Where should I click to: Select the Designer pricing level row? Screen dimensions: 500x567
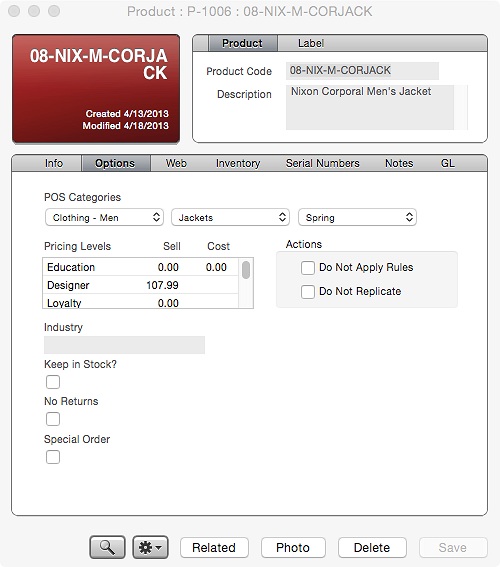coord(141,285)
